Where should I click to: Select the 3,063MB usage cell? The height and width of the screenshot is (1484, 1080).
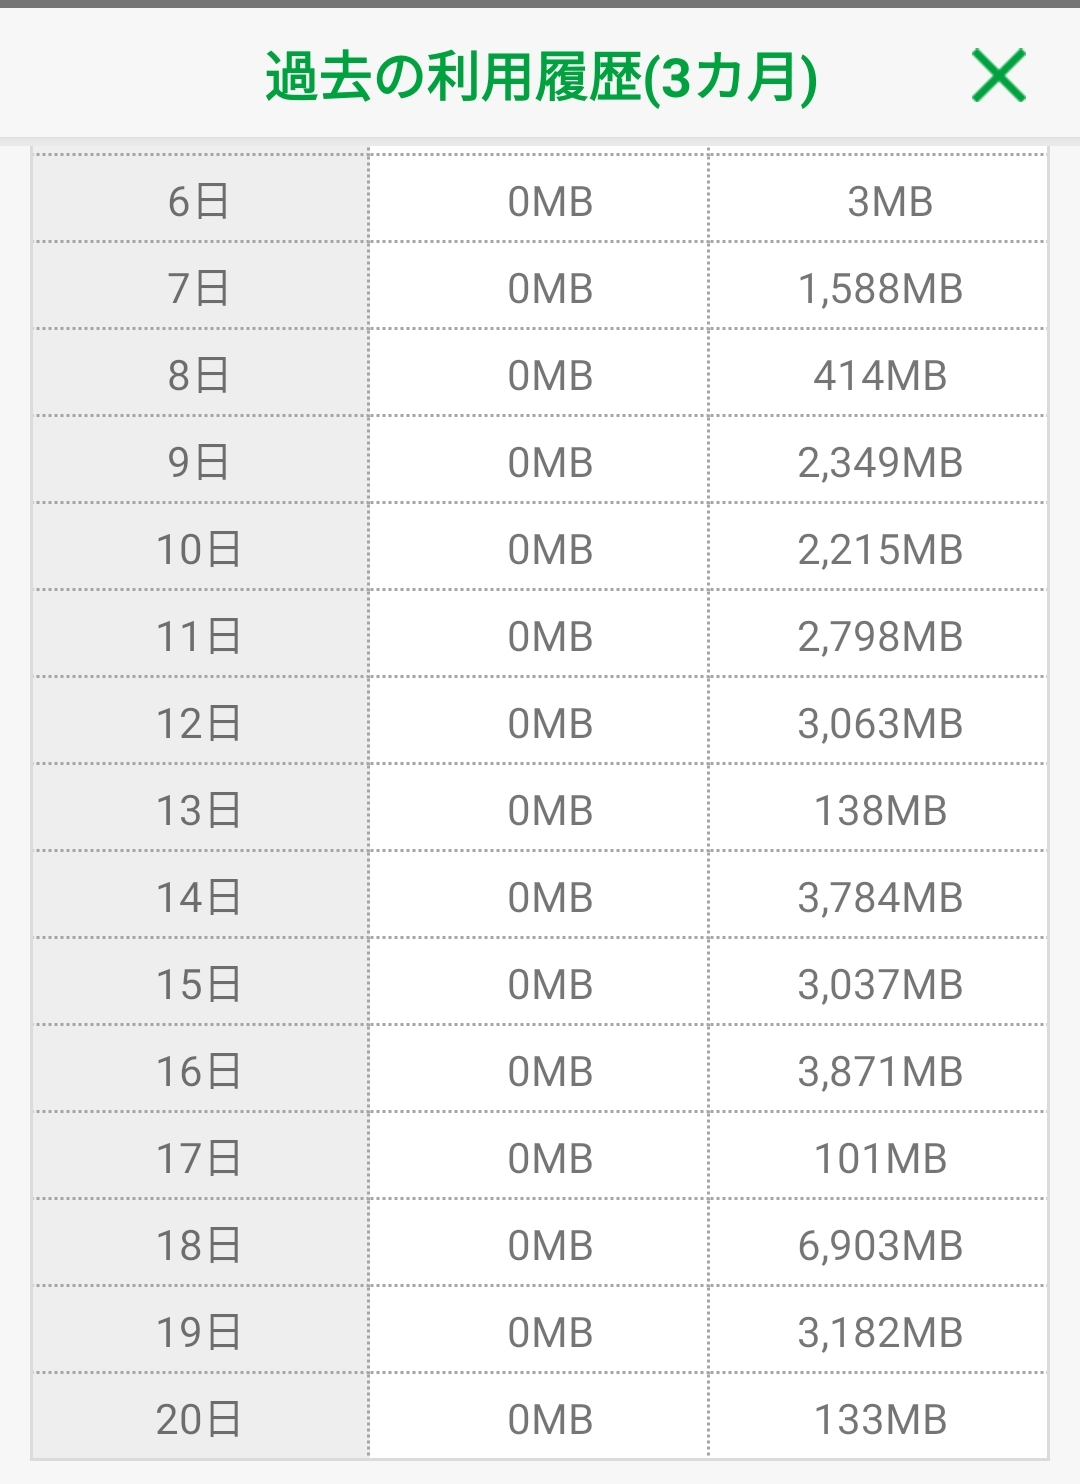click(x=880, y=724)
